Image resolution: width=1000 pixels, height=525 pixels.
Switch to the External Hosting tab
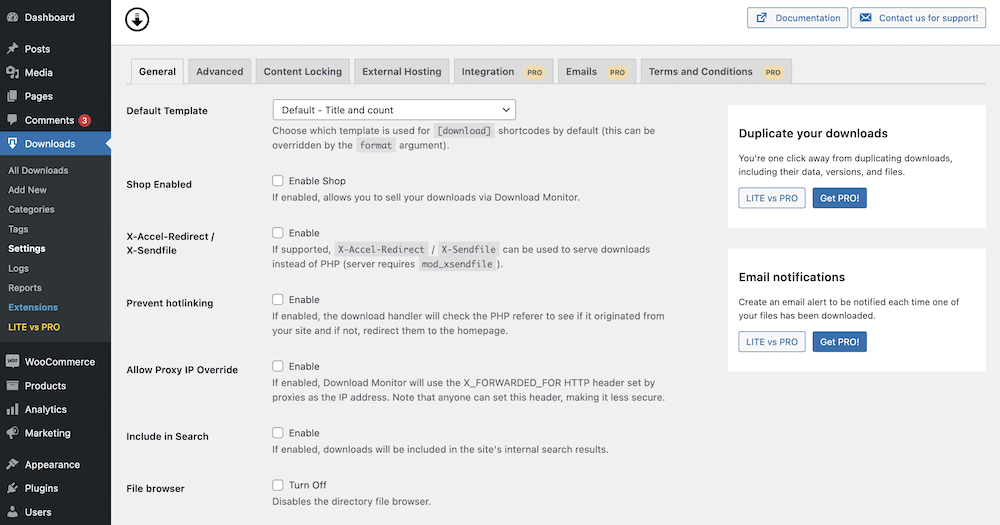tap(402, 71)
